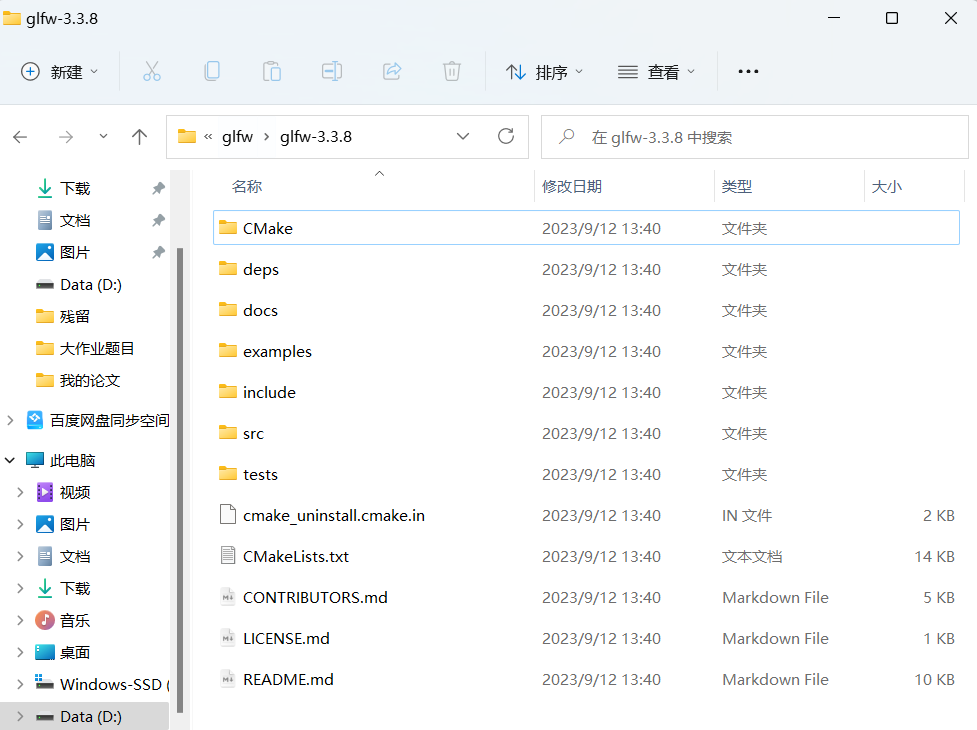Image resolution: width=977 pixels, height=730 pixels.
Task: Sort by 修改日期 column header
Action: click(572, 186)
